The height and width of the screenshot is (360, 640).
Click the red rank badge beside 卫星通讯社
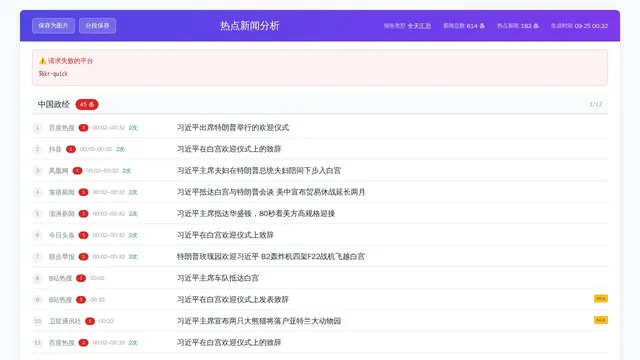point(90,321)
